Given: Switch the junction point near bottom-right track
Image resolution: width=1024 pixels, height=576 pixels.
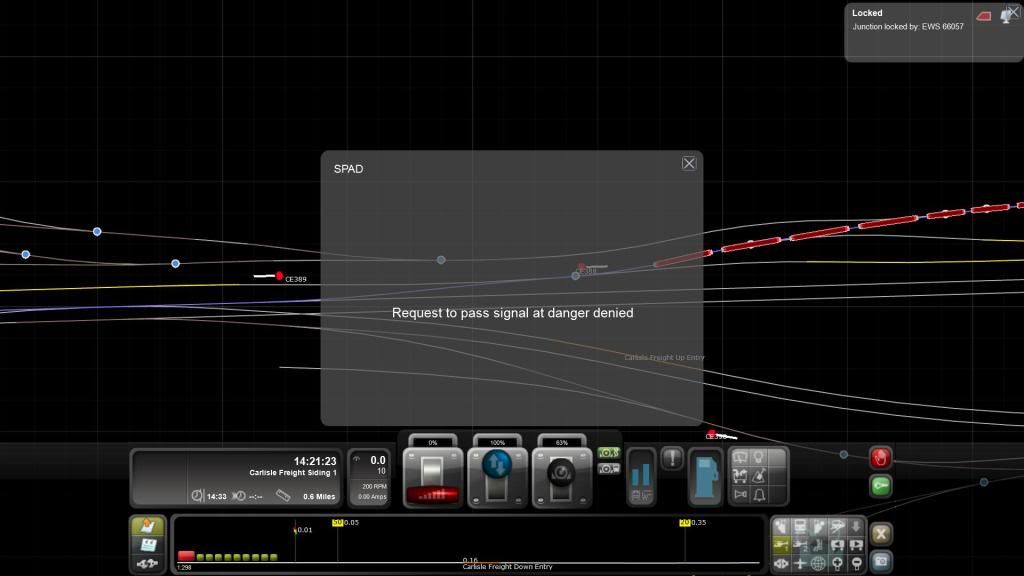Looking at the screenshot, I should (x=984, y=482).
